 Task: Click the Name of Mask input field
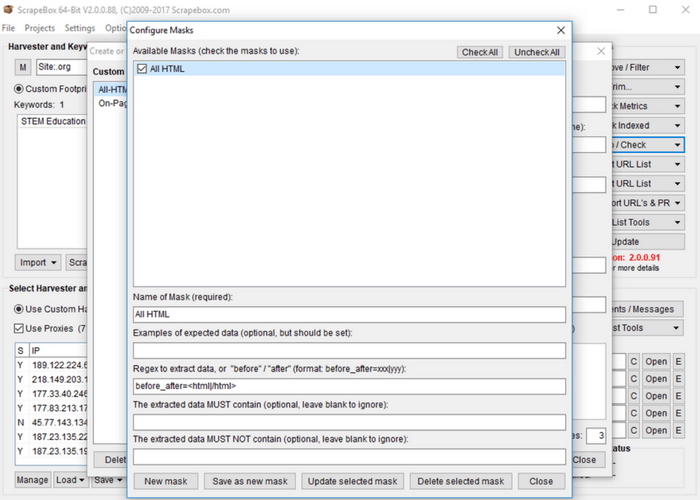(x=349, y=314)
